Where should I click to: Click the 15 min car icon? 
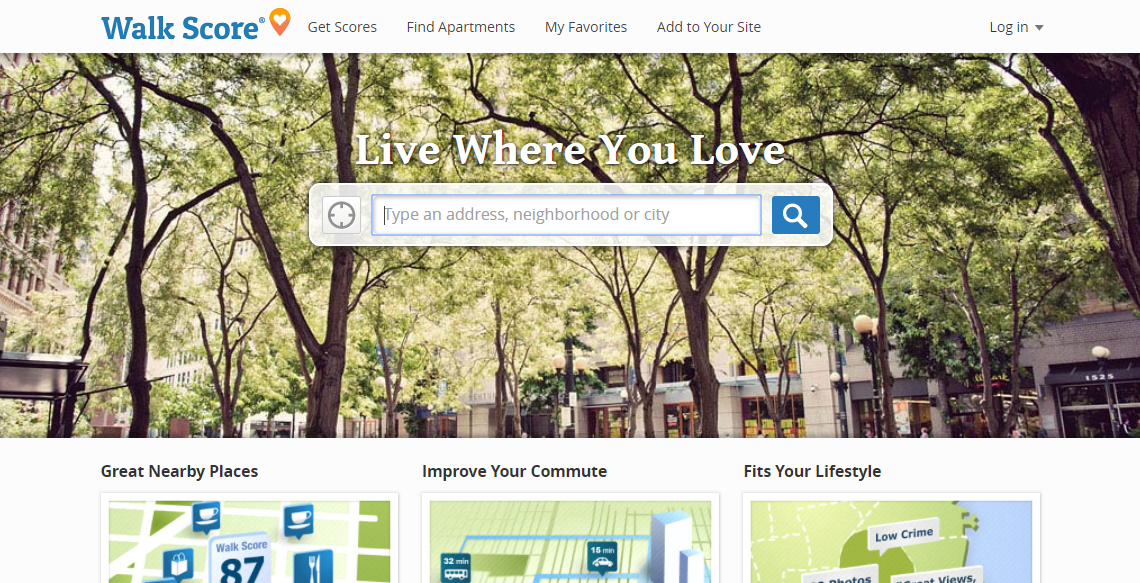[x=602, y=557]
